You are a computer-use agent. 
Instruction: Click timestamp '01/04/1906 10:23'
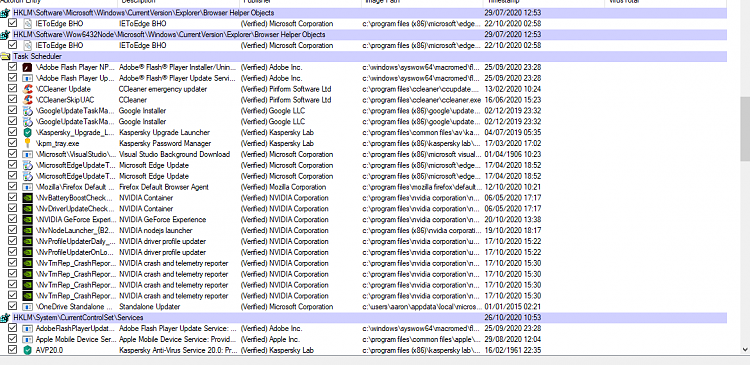click(512, 155)
